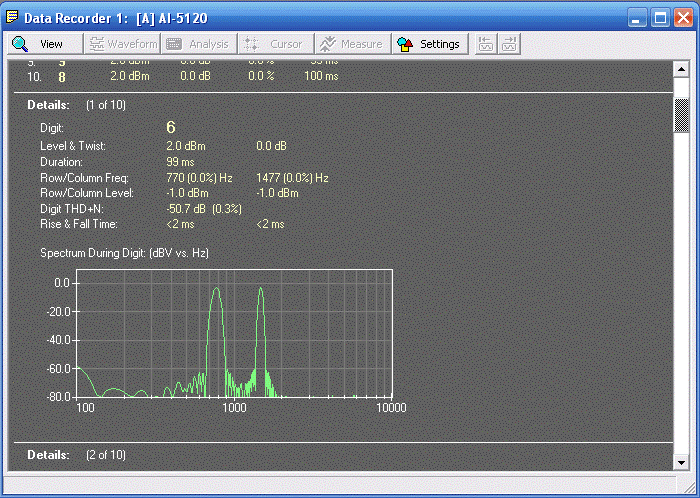Image resolution: width=700 pixels, height=498 pixels.
Task: Click the 'Row/Column Level:' label
Action: click(87, 193)
